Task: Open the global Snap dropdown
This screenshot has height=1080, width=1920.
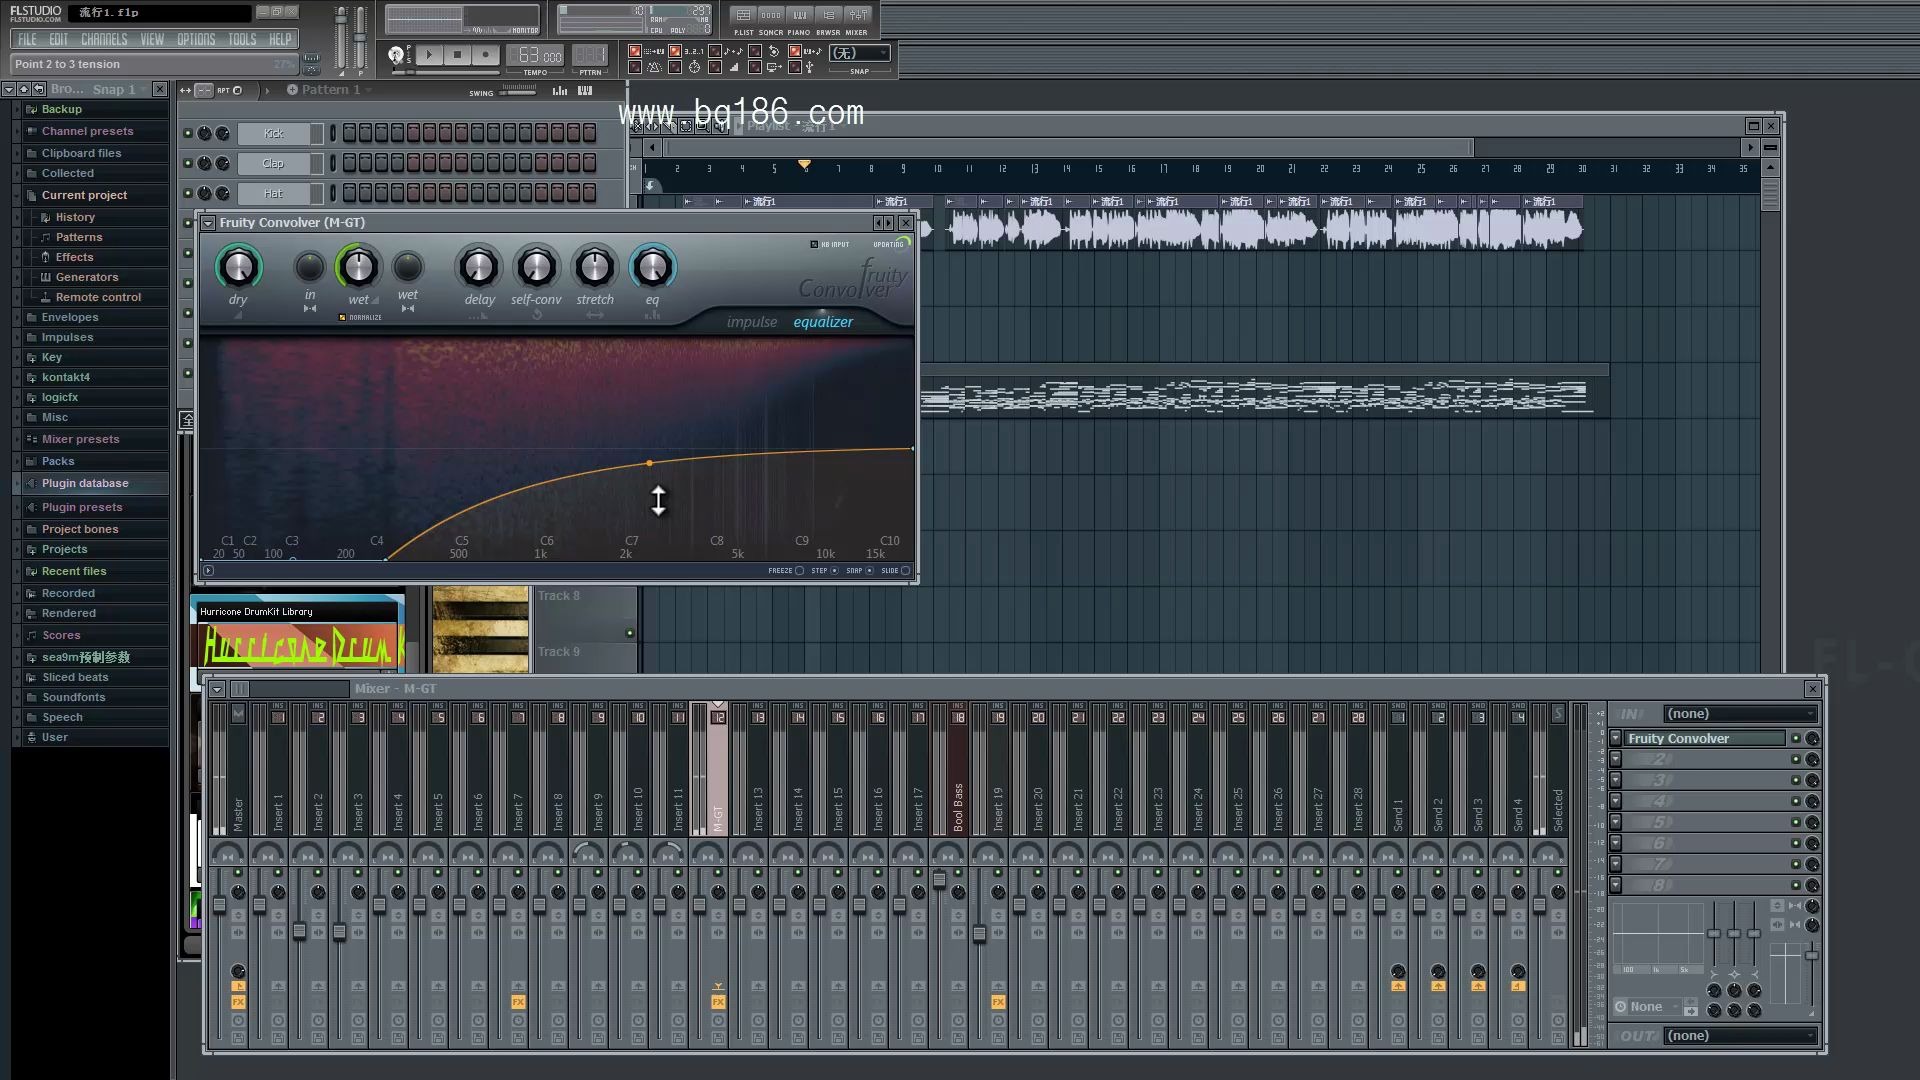Action: (x=859, y=53)
